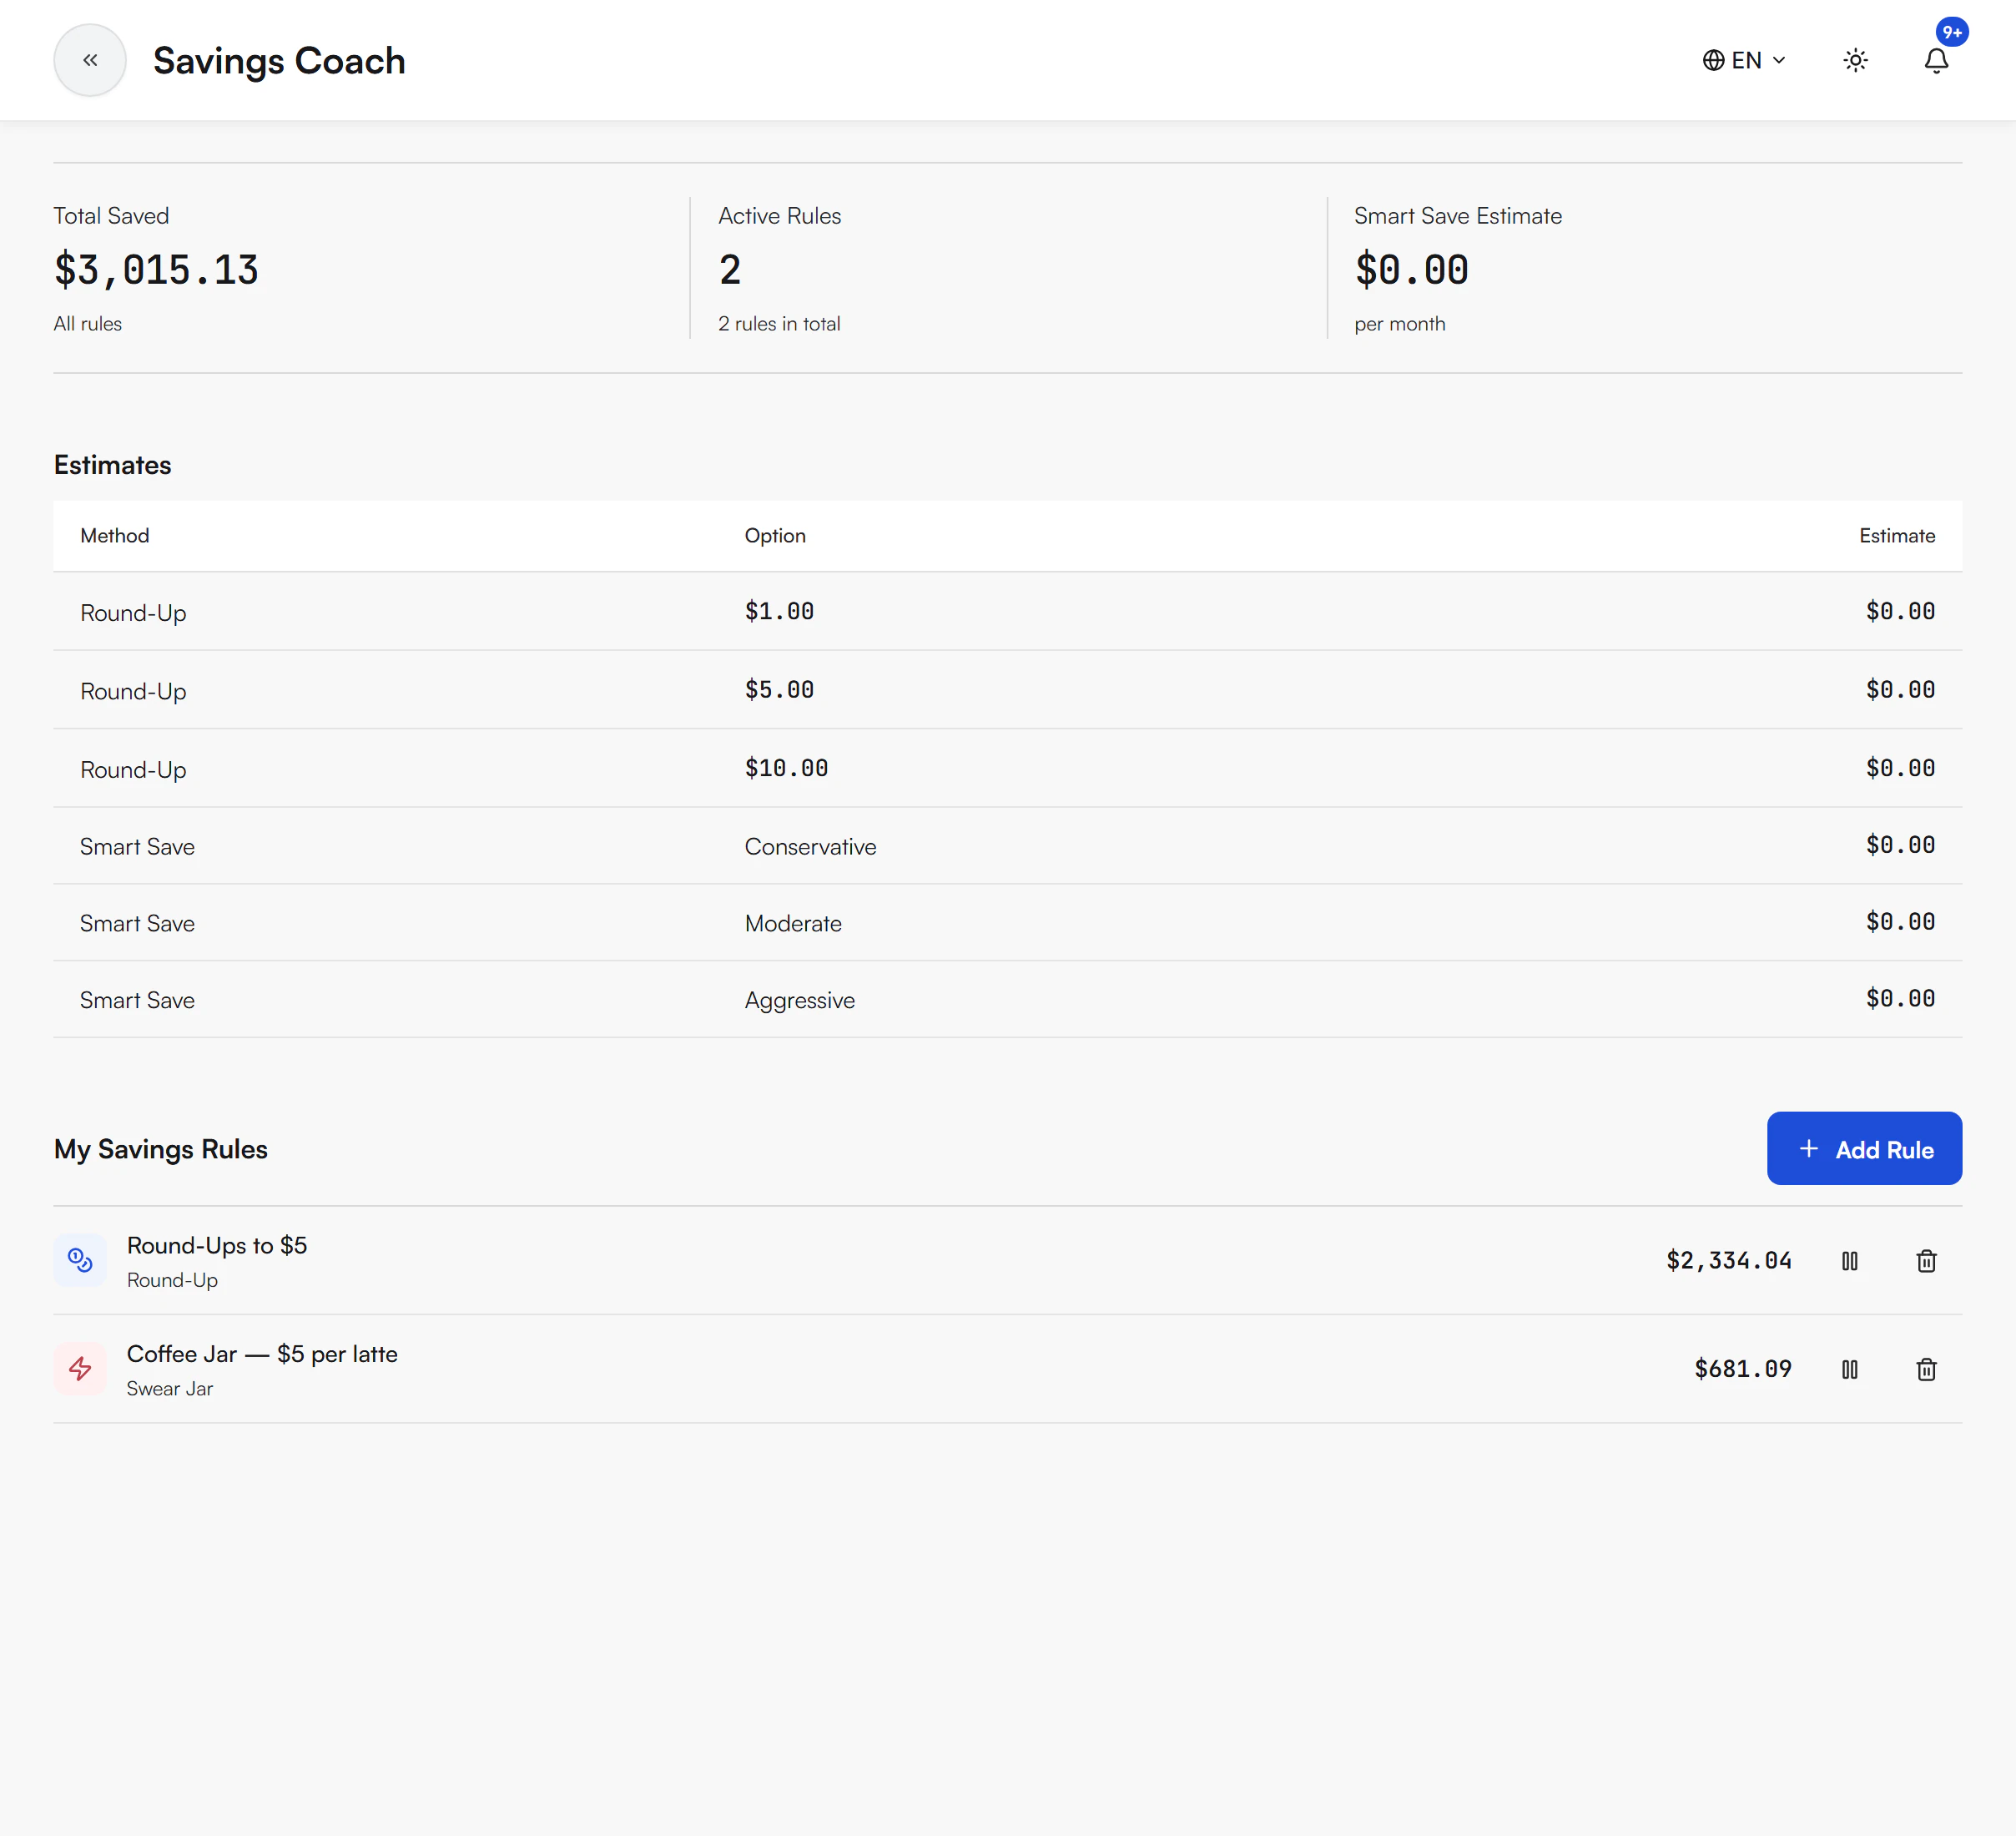Click the 9+ notification badge

click(1952, 32)
